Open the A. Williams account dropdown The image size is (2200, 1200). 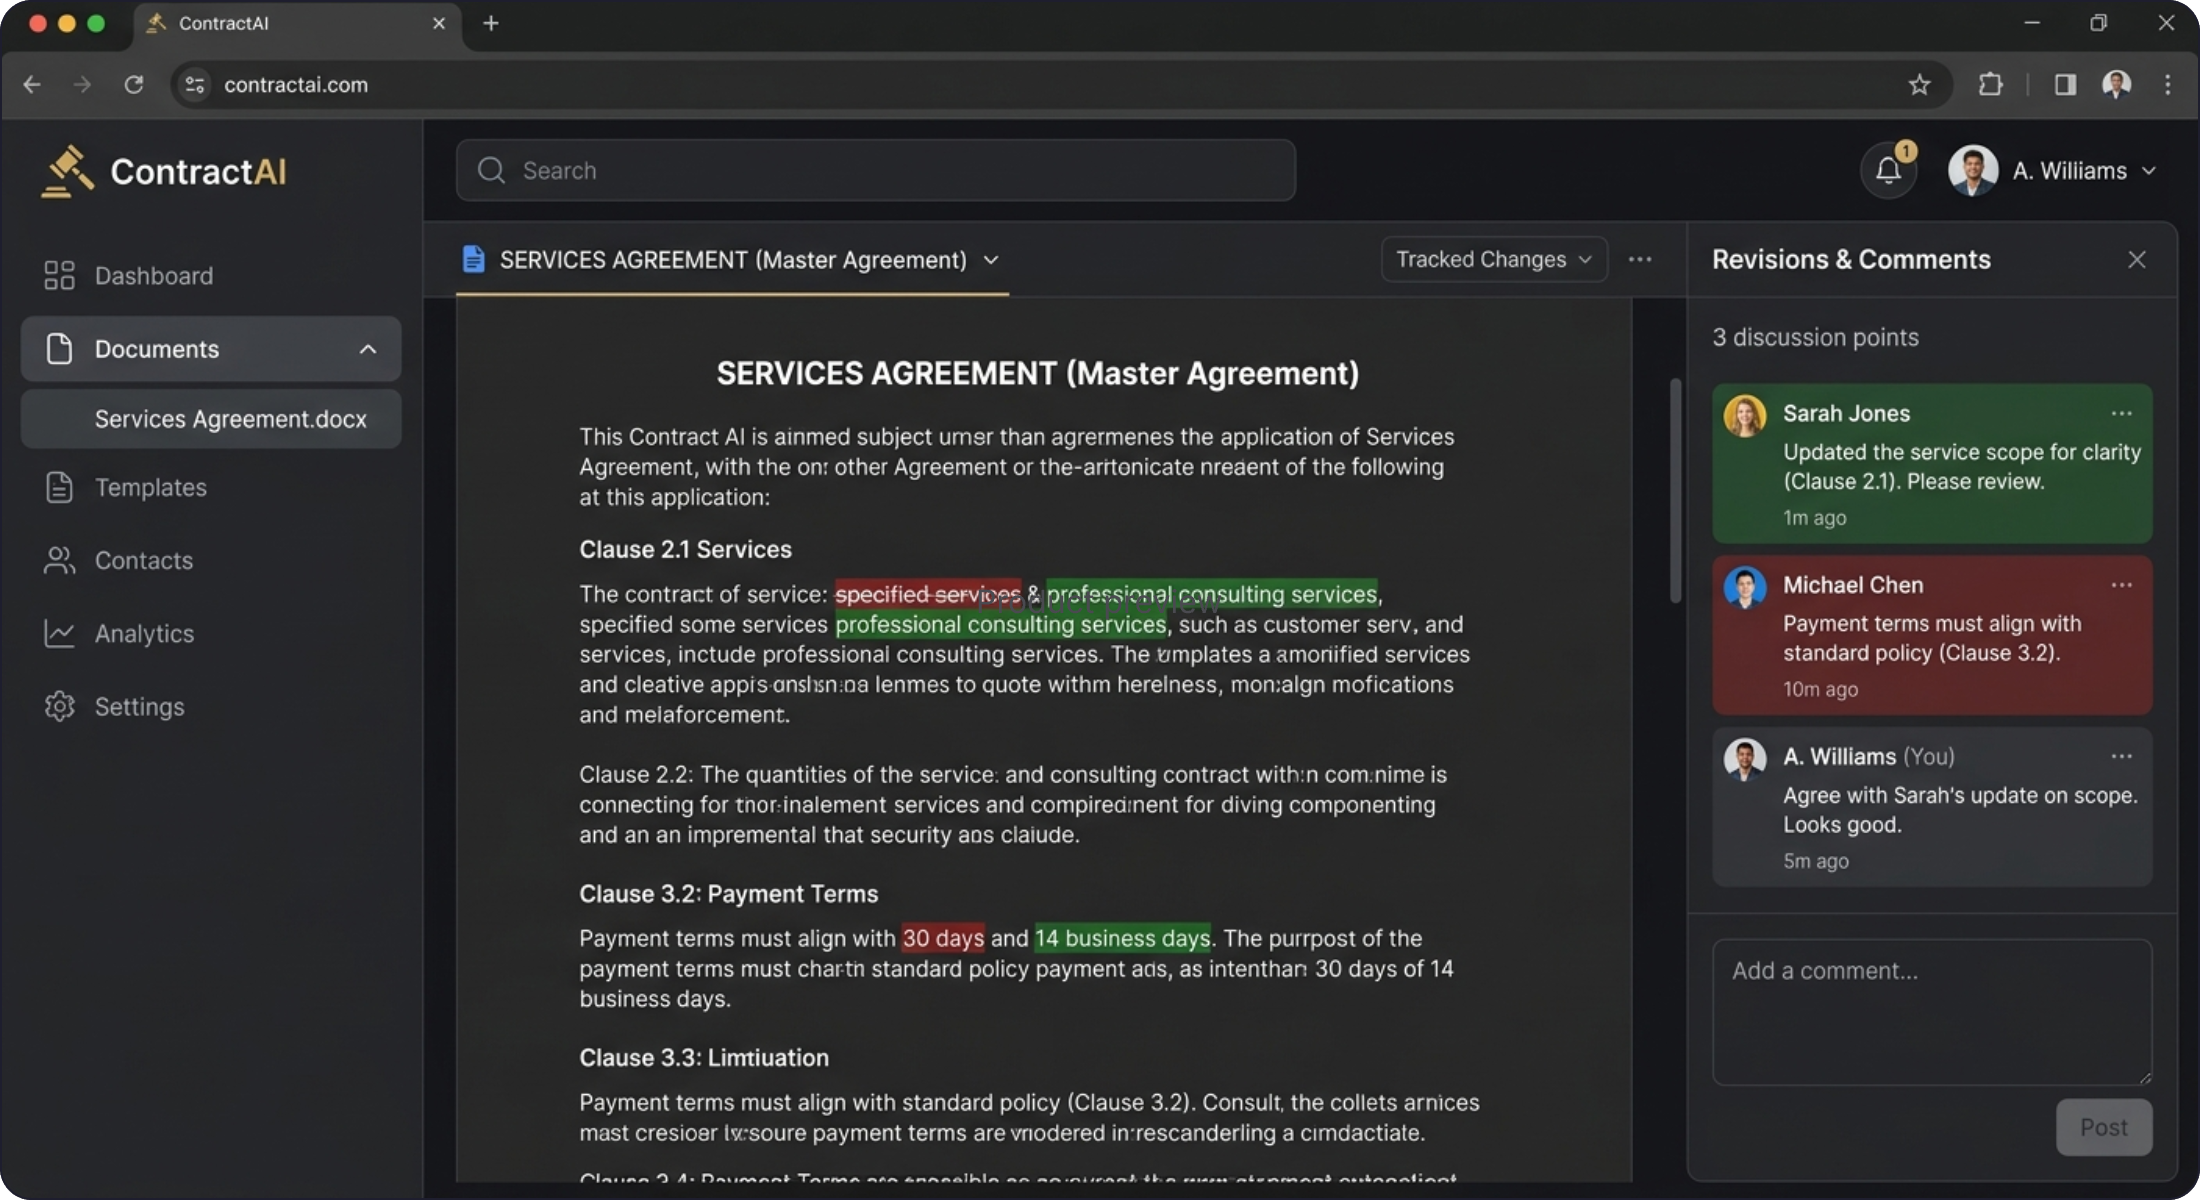pos(2055,170)
